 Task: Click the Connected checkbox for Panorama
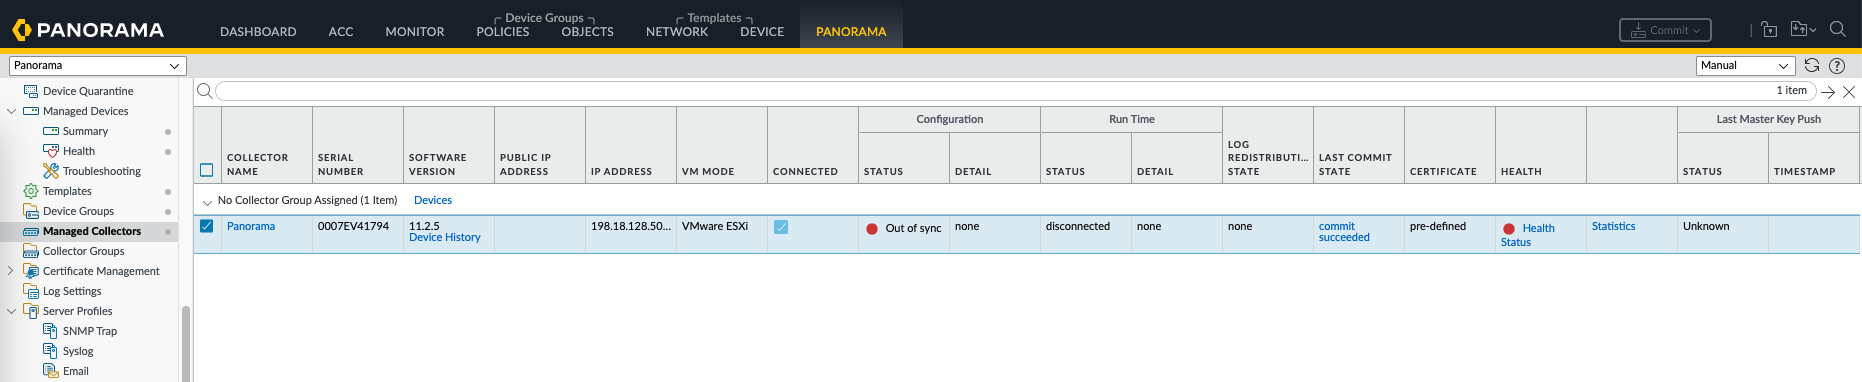tap(781, 227)
